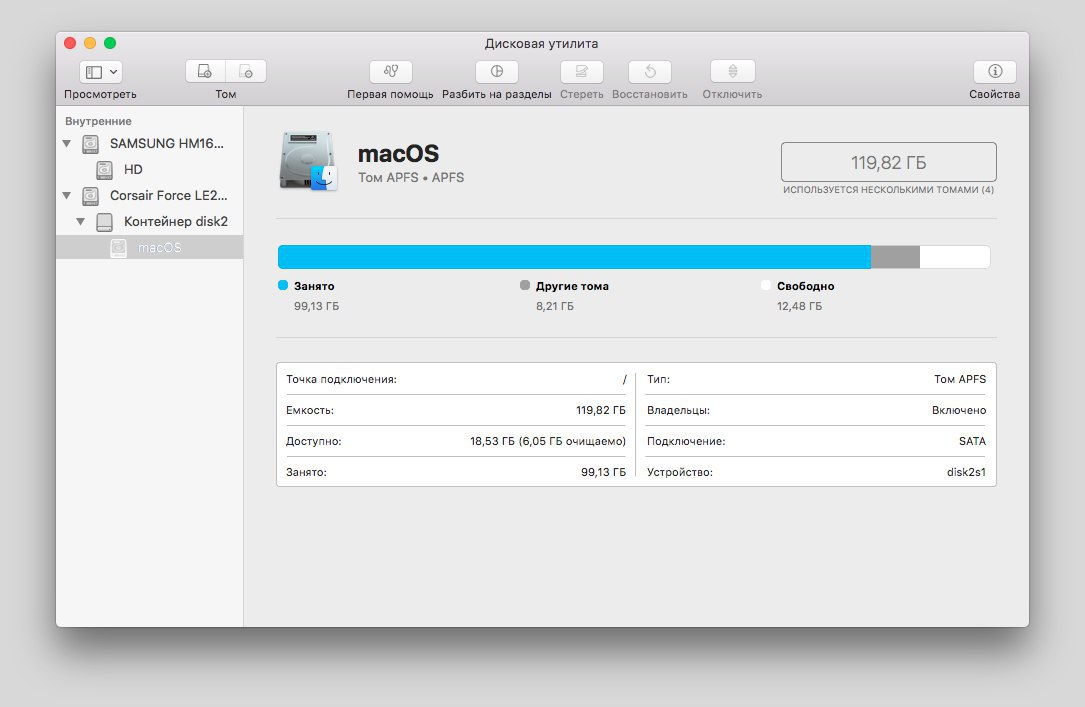Click the Точка подключения row

tap(456, 379)
